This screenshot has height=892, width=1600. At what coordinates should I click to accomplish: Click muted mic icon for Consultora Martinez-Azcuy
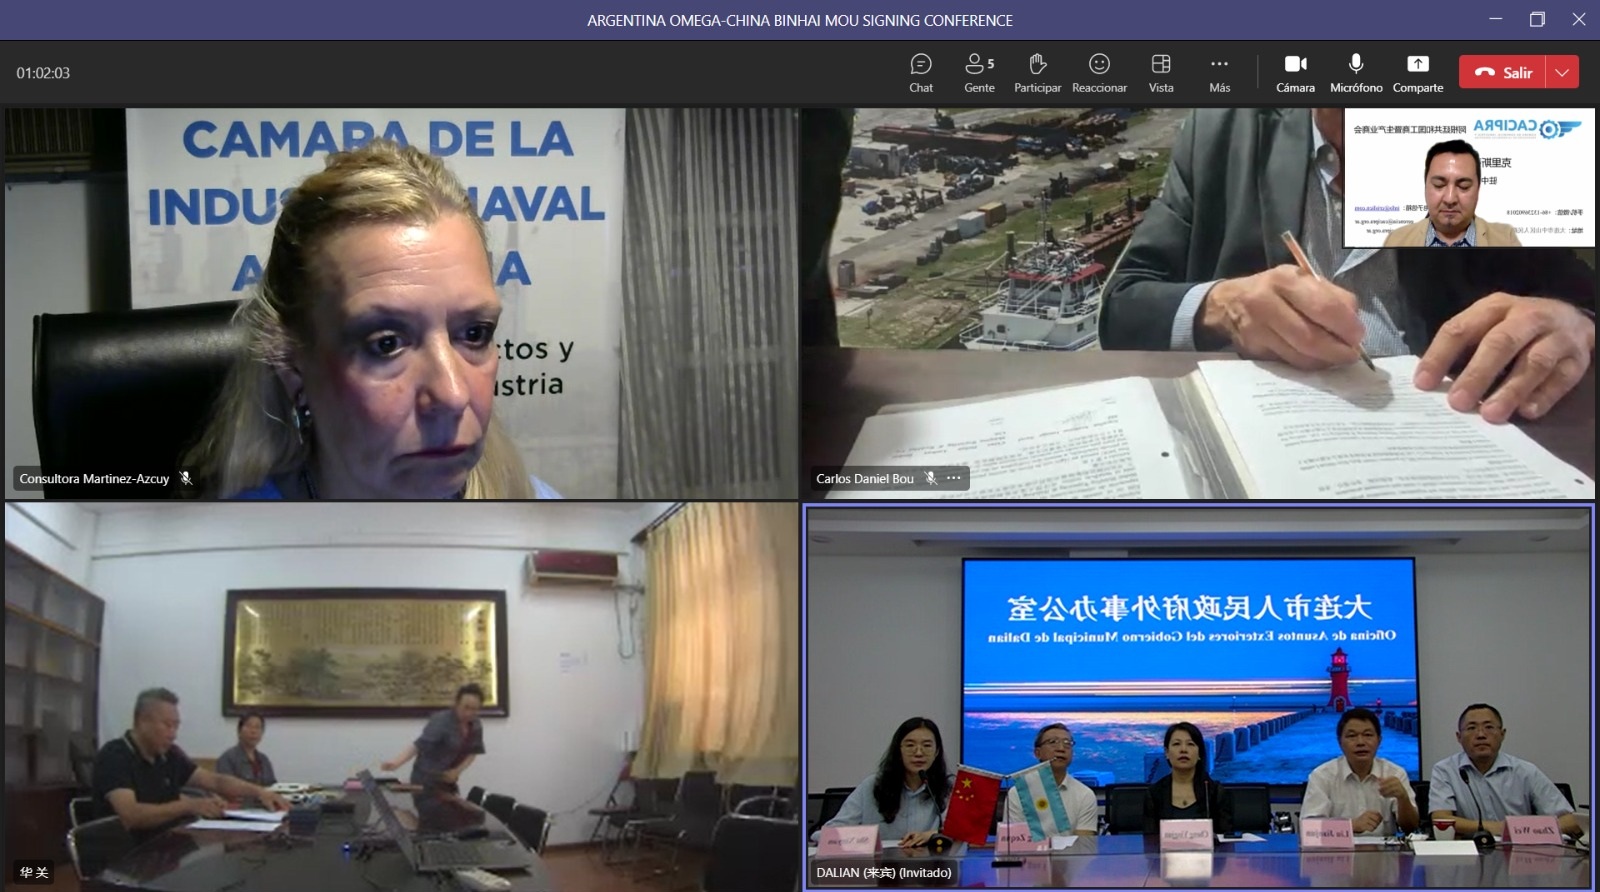tap(185, 478)
